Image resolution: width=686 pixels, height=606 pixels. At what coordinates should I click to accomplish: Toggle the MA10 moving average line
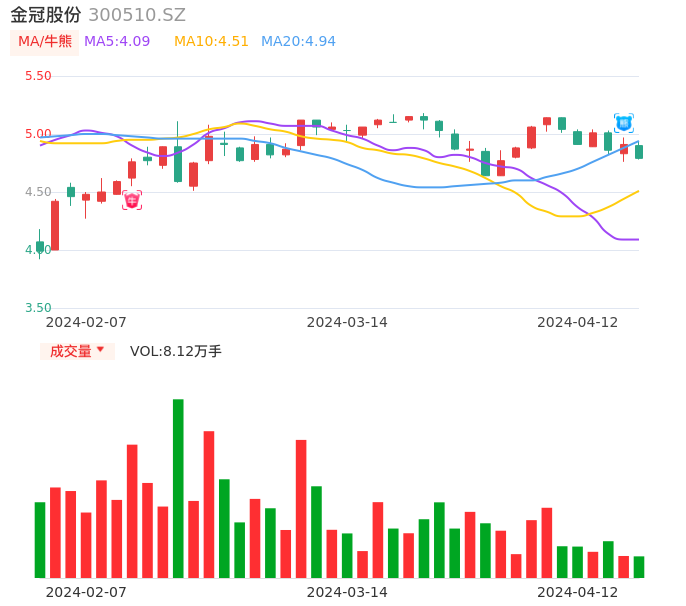211,42
